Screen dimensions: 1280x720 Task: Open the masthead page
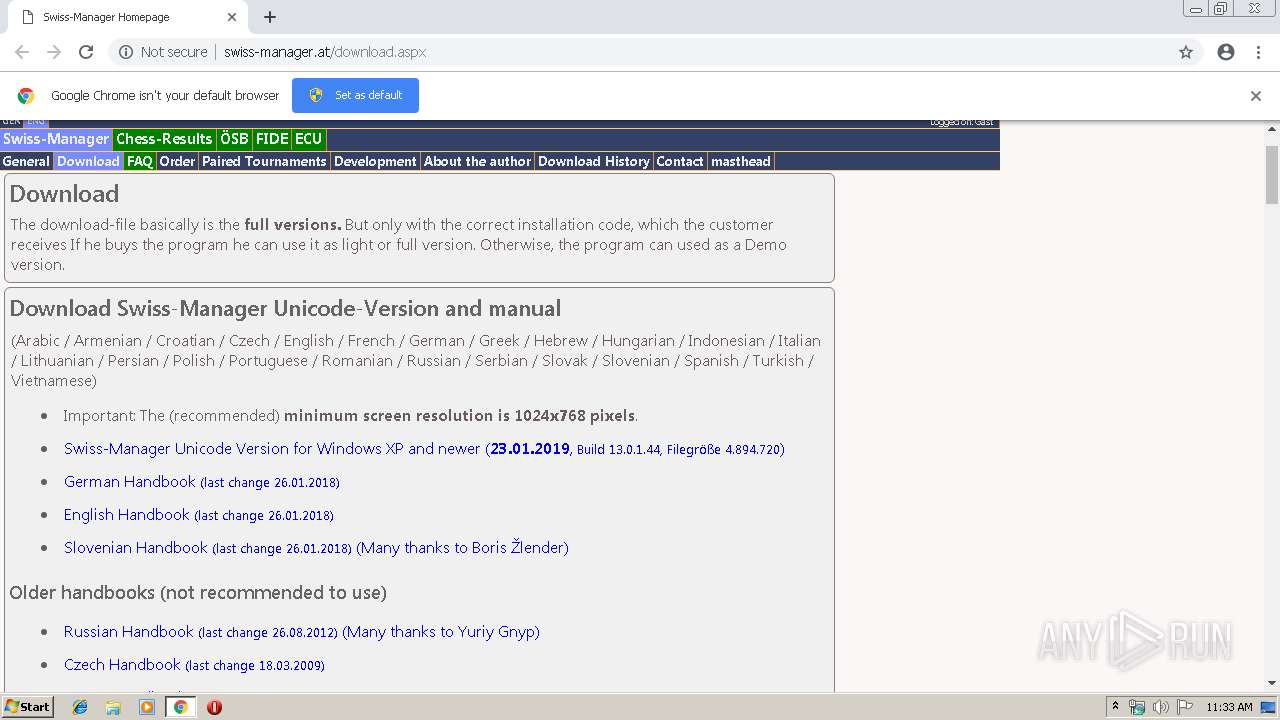coord(741,161)
